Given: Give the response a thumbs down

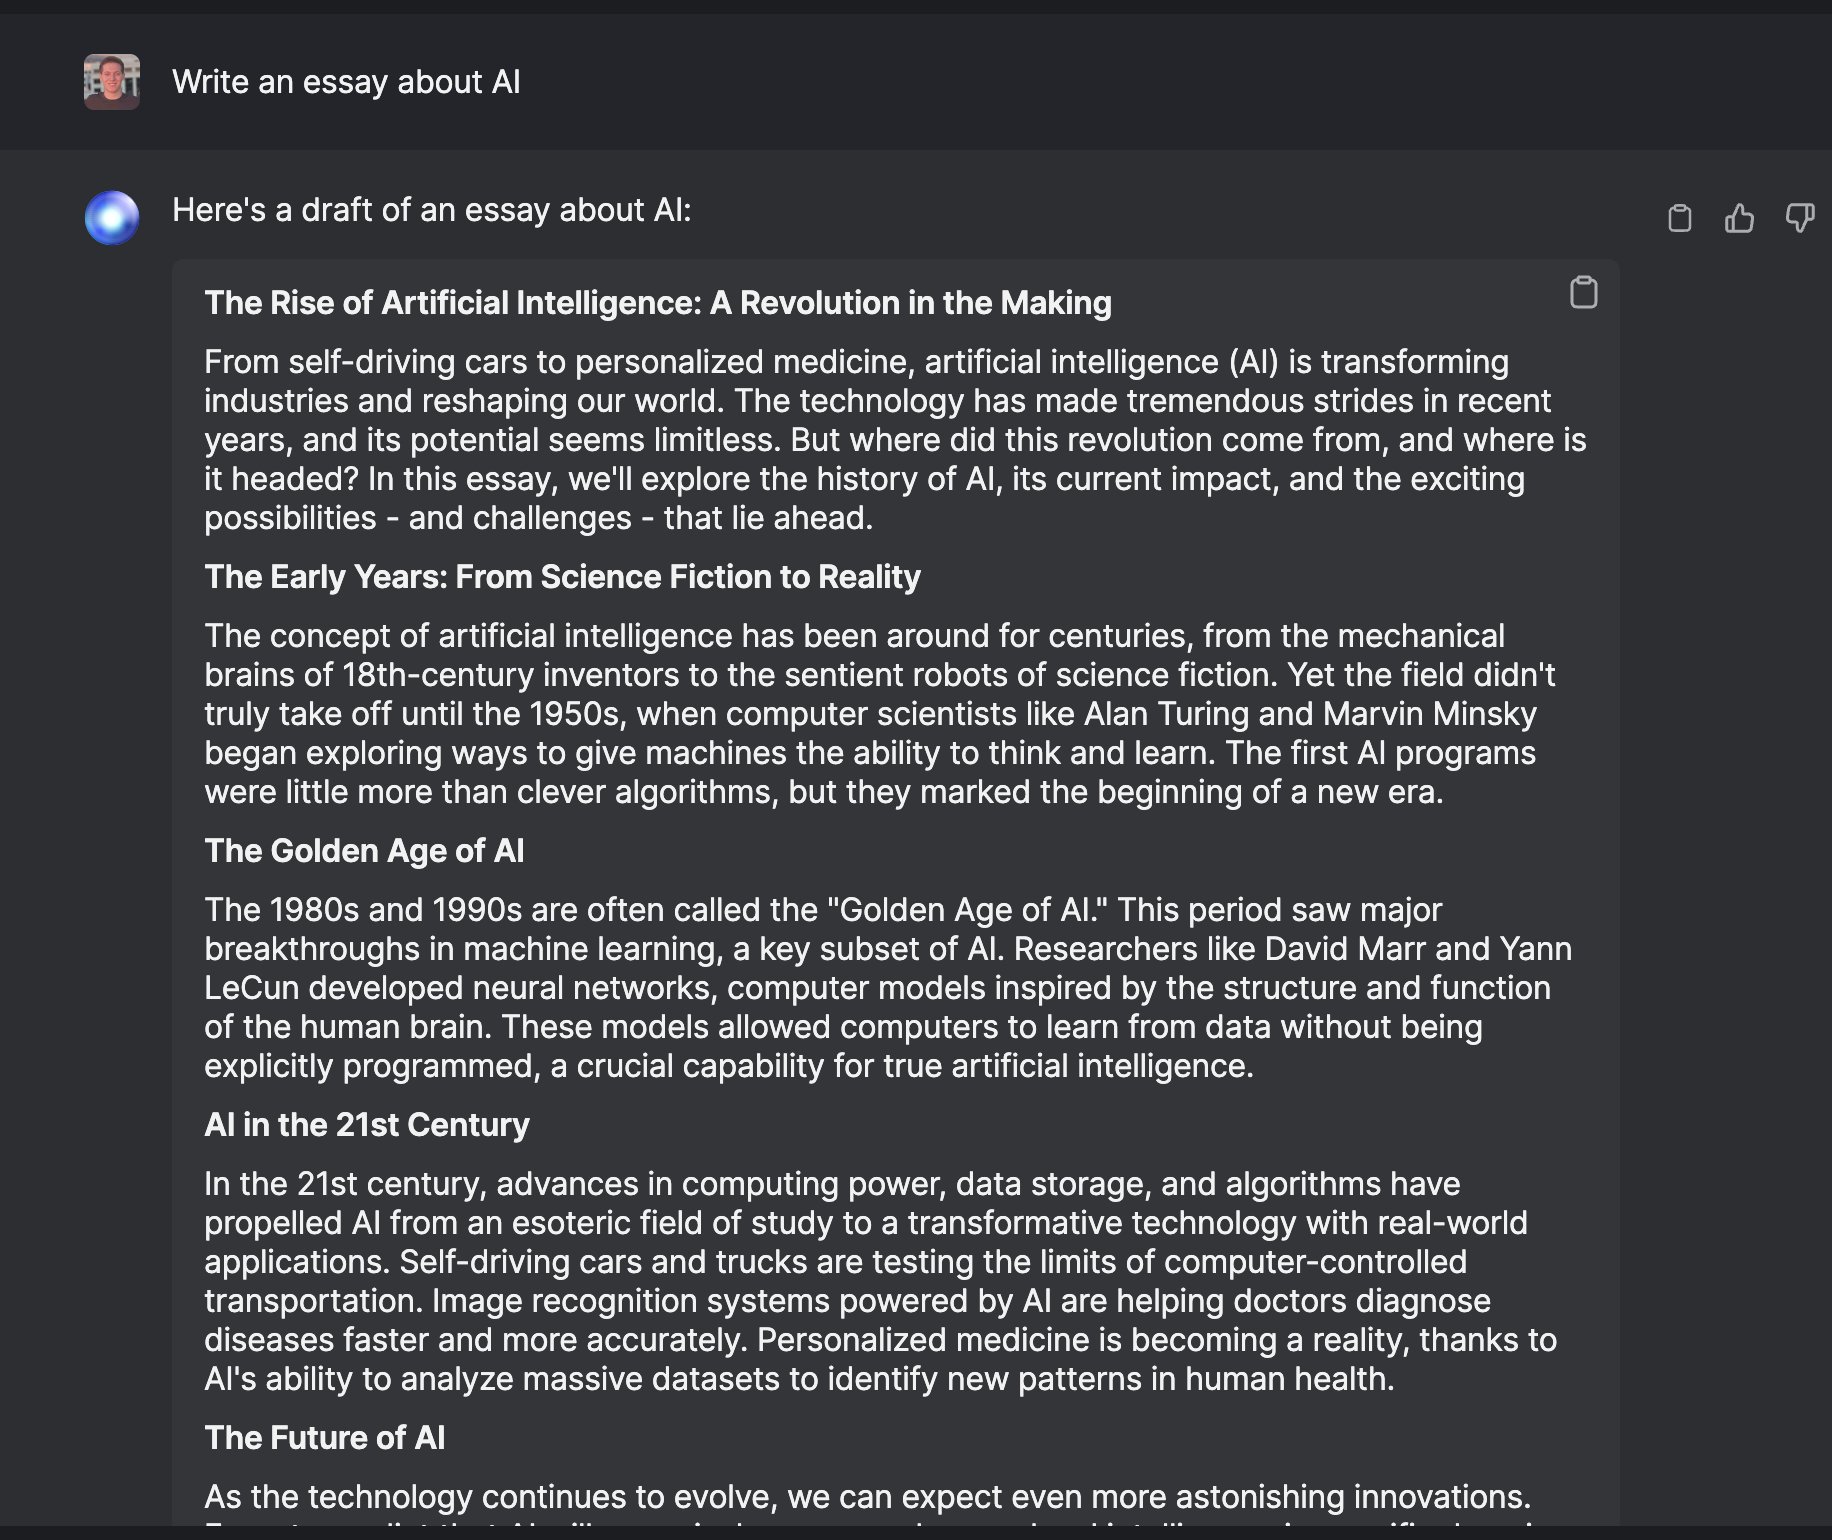Looking at the screenshot, I should (x=1800, y=217).
